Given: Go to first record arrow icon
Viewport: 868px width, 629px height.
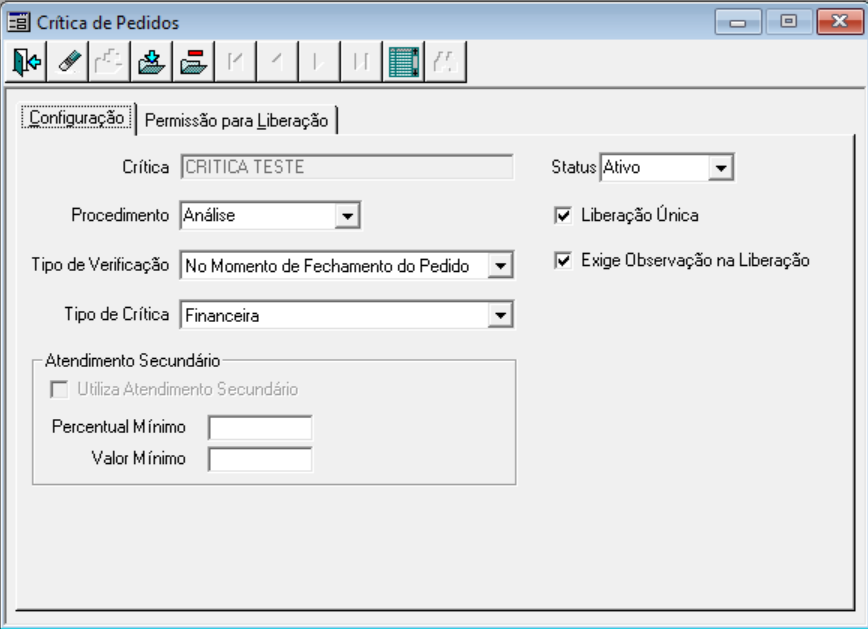Looking at the screenshot, I should coord(236,61).
